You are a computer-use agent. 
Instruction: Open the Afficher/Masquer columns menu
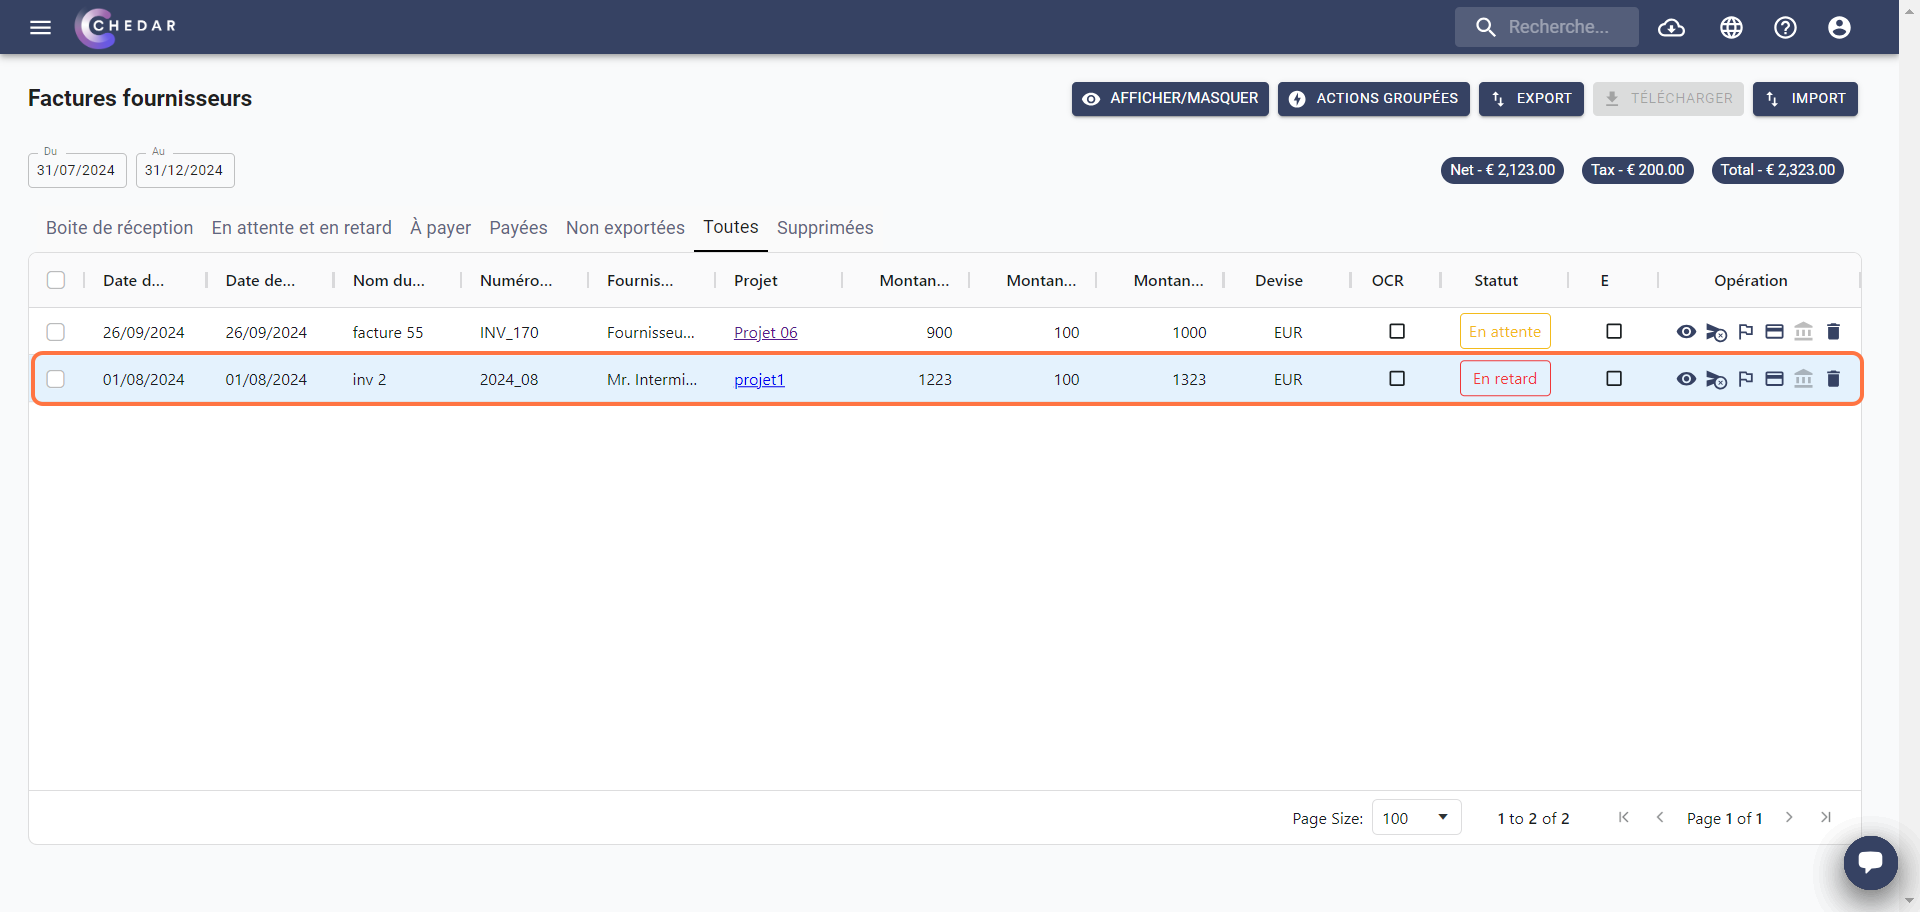(x=1170, y=99)
